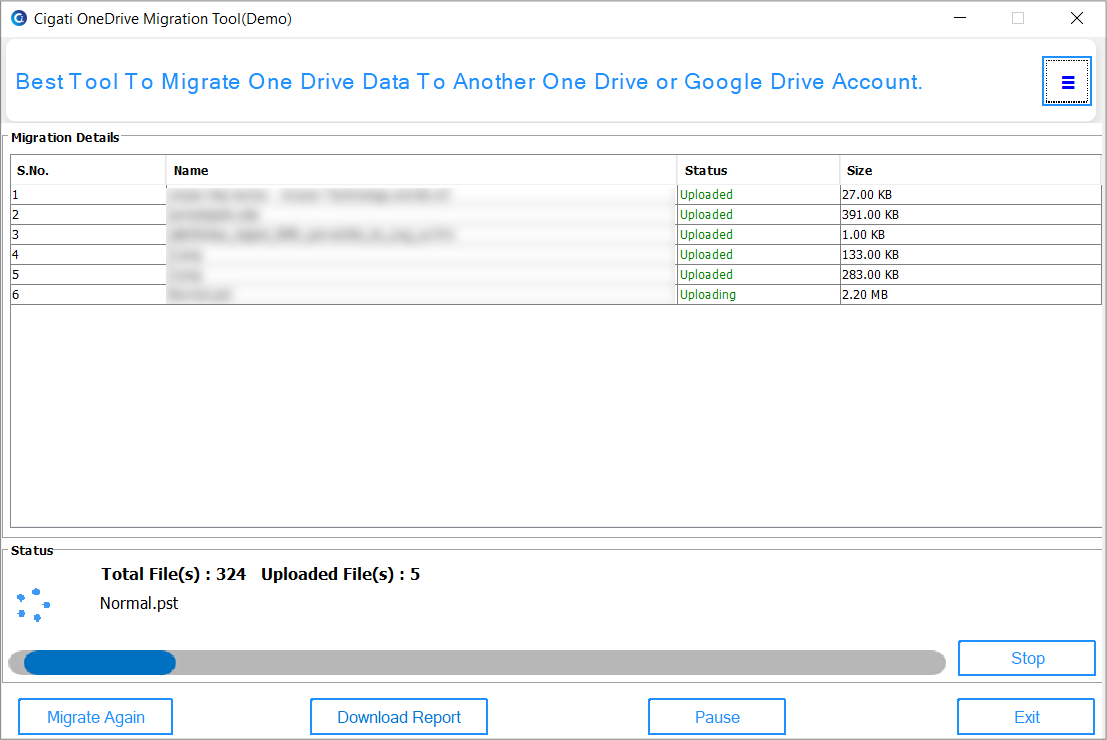The height and width of the screenshot is (740, 1107).
Task: Select the 2.20 MB size cell
Action: 970,294
